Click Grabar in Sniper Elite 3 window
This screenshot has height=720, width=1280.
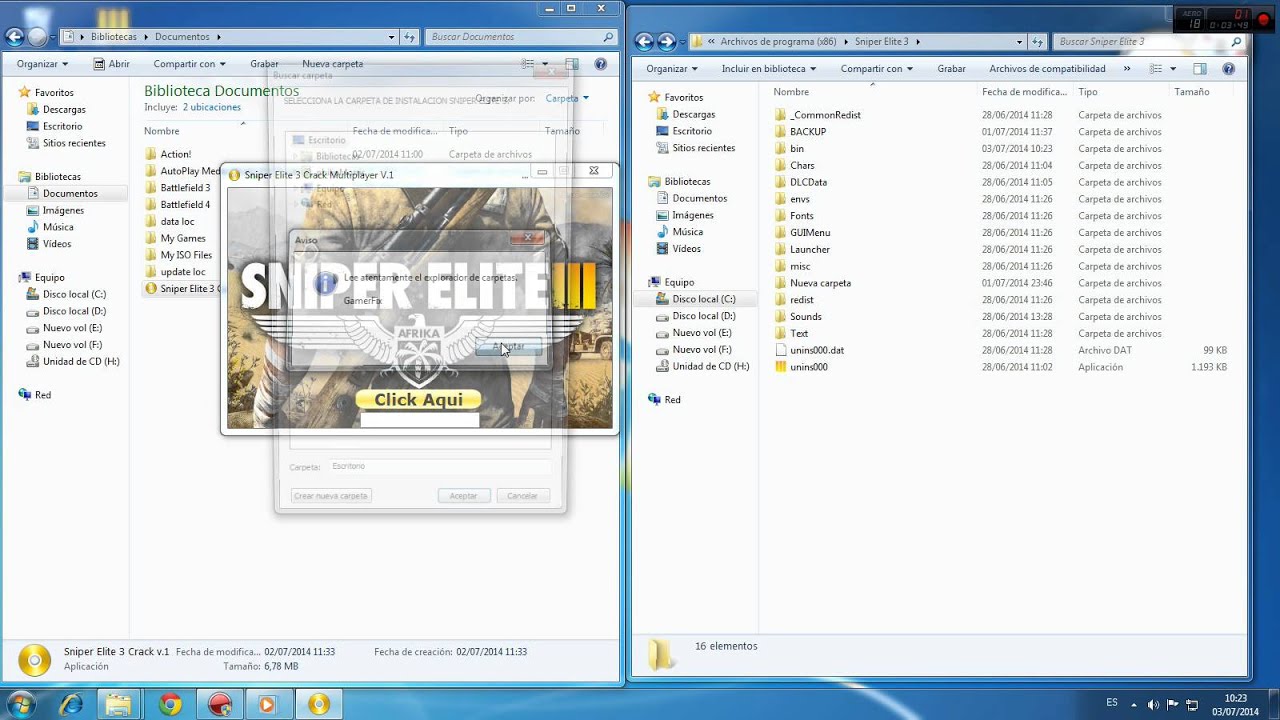tap(951, 69)
